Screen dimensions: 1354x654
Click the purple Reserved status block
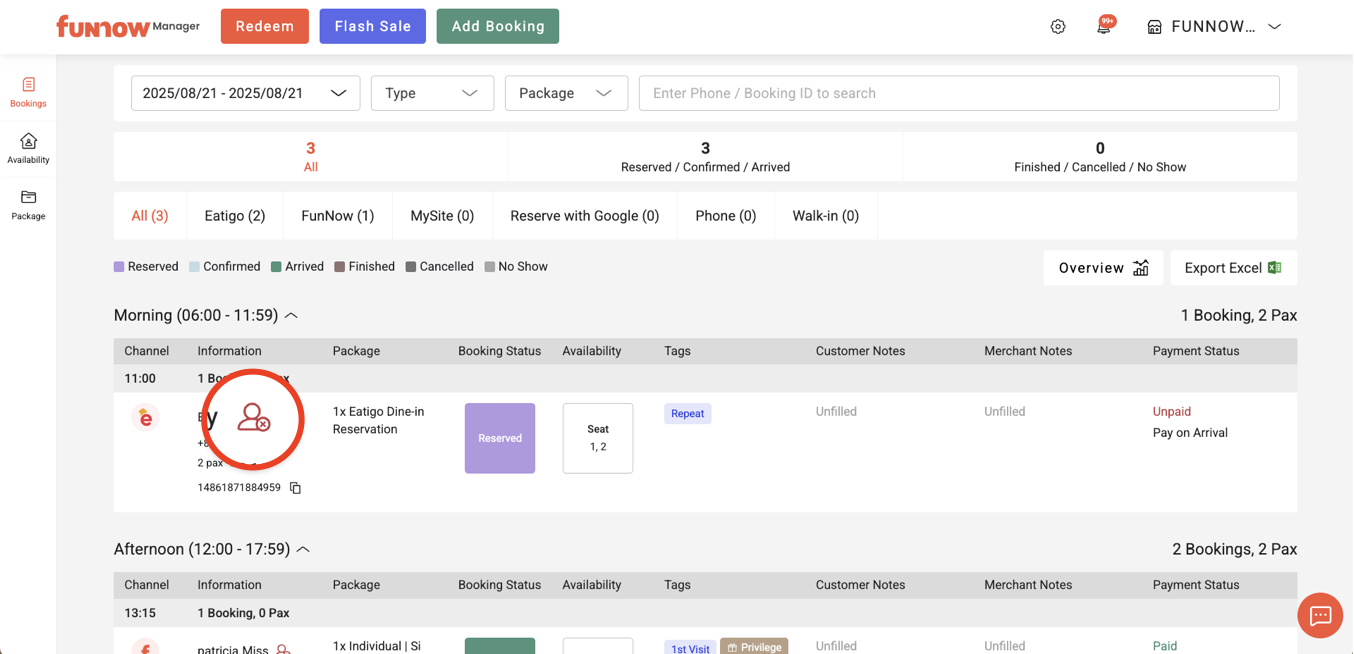click(x=500, y=438)
